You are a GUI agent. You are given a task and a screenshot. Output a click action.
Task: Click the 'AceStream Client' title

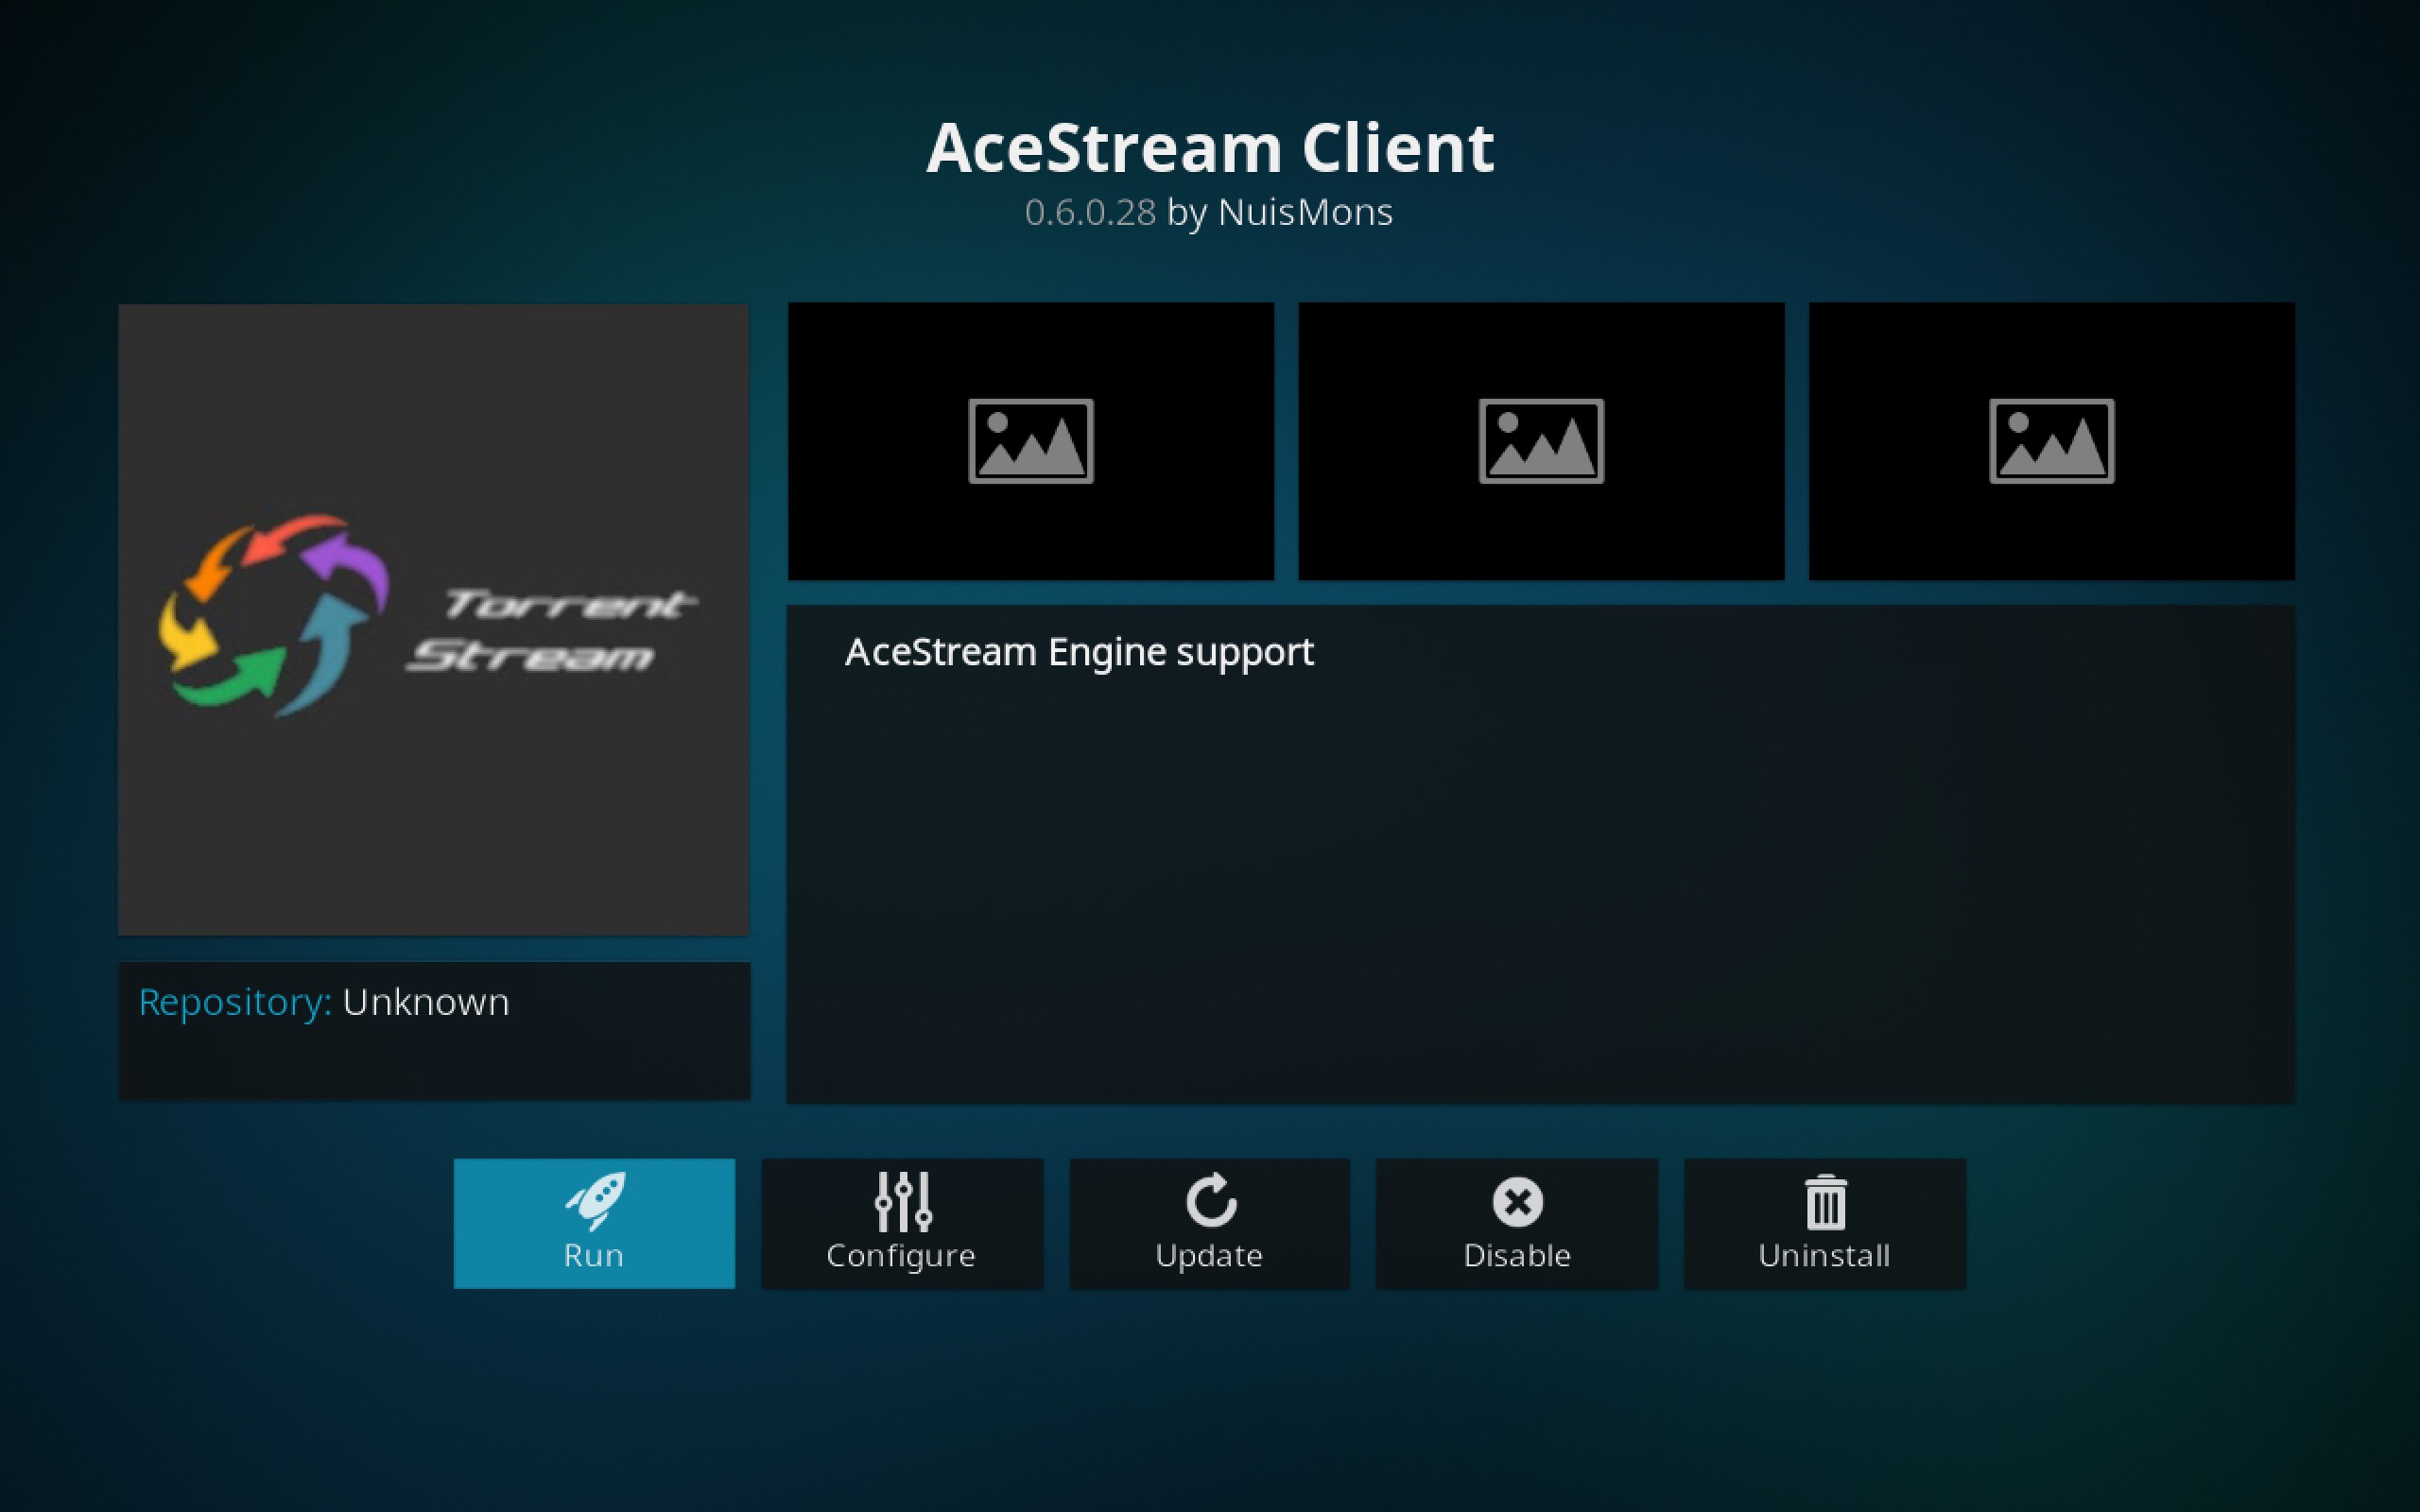pyautogui.click(x=1210, y=148)
